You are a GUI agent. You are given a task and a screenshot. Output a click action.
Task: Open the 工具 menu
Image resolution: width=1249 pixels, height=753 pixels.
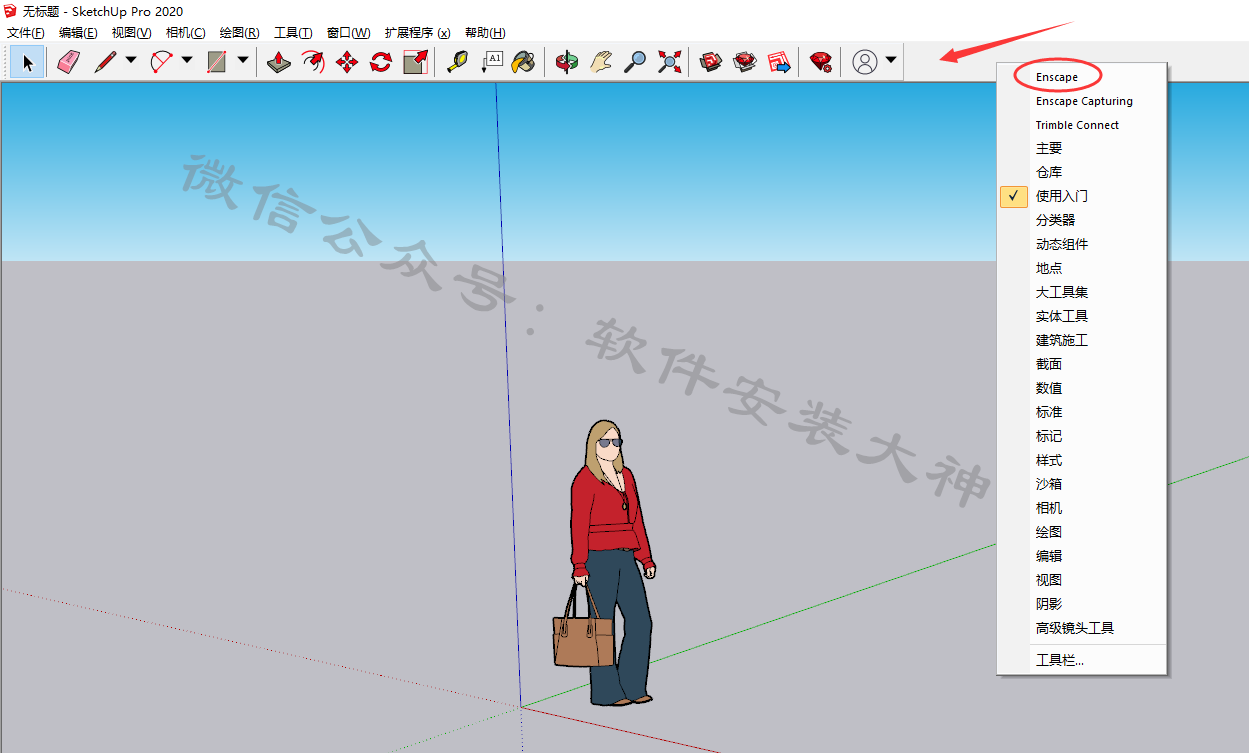[x=293, y=32]
